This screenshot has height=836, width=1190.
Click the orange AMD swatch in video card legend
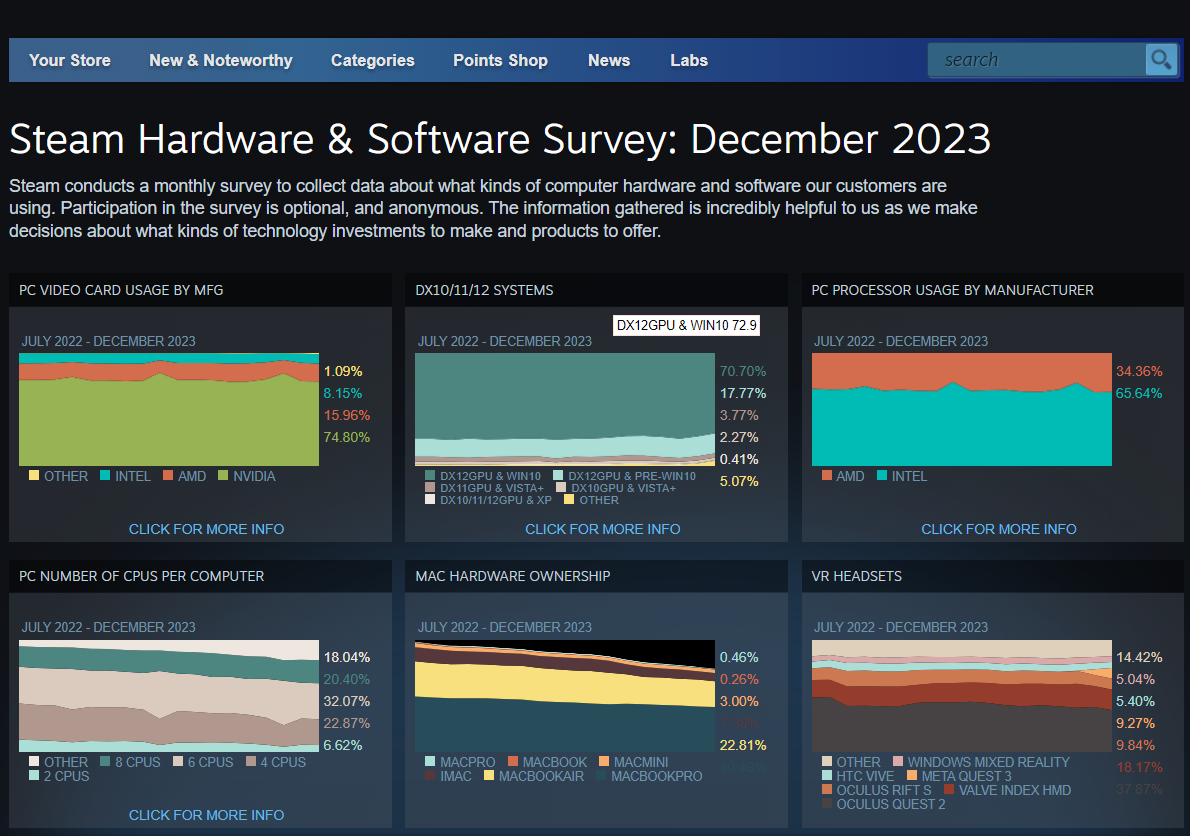tap(168, 476)
